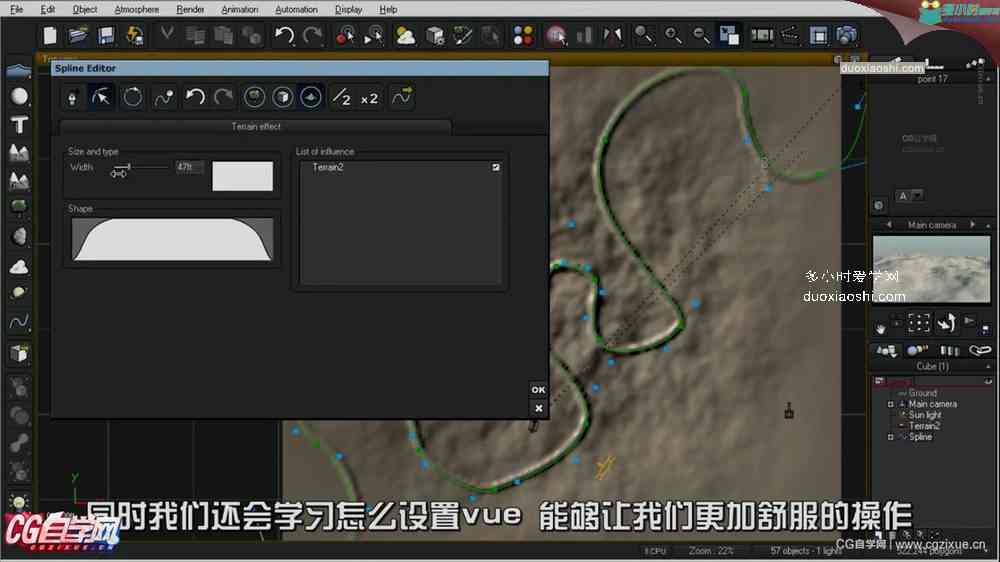The image size is (1000, 562).
Task: Cancel Spline Editor with X button
Action: pos(538,408)
